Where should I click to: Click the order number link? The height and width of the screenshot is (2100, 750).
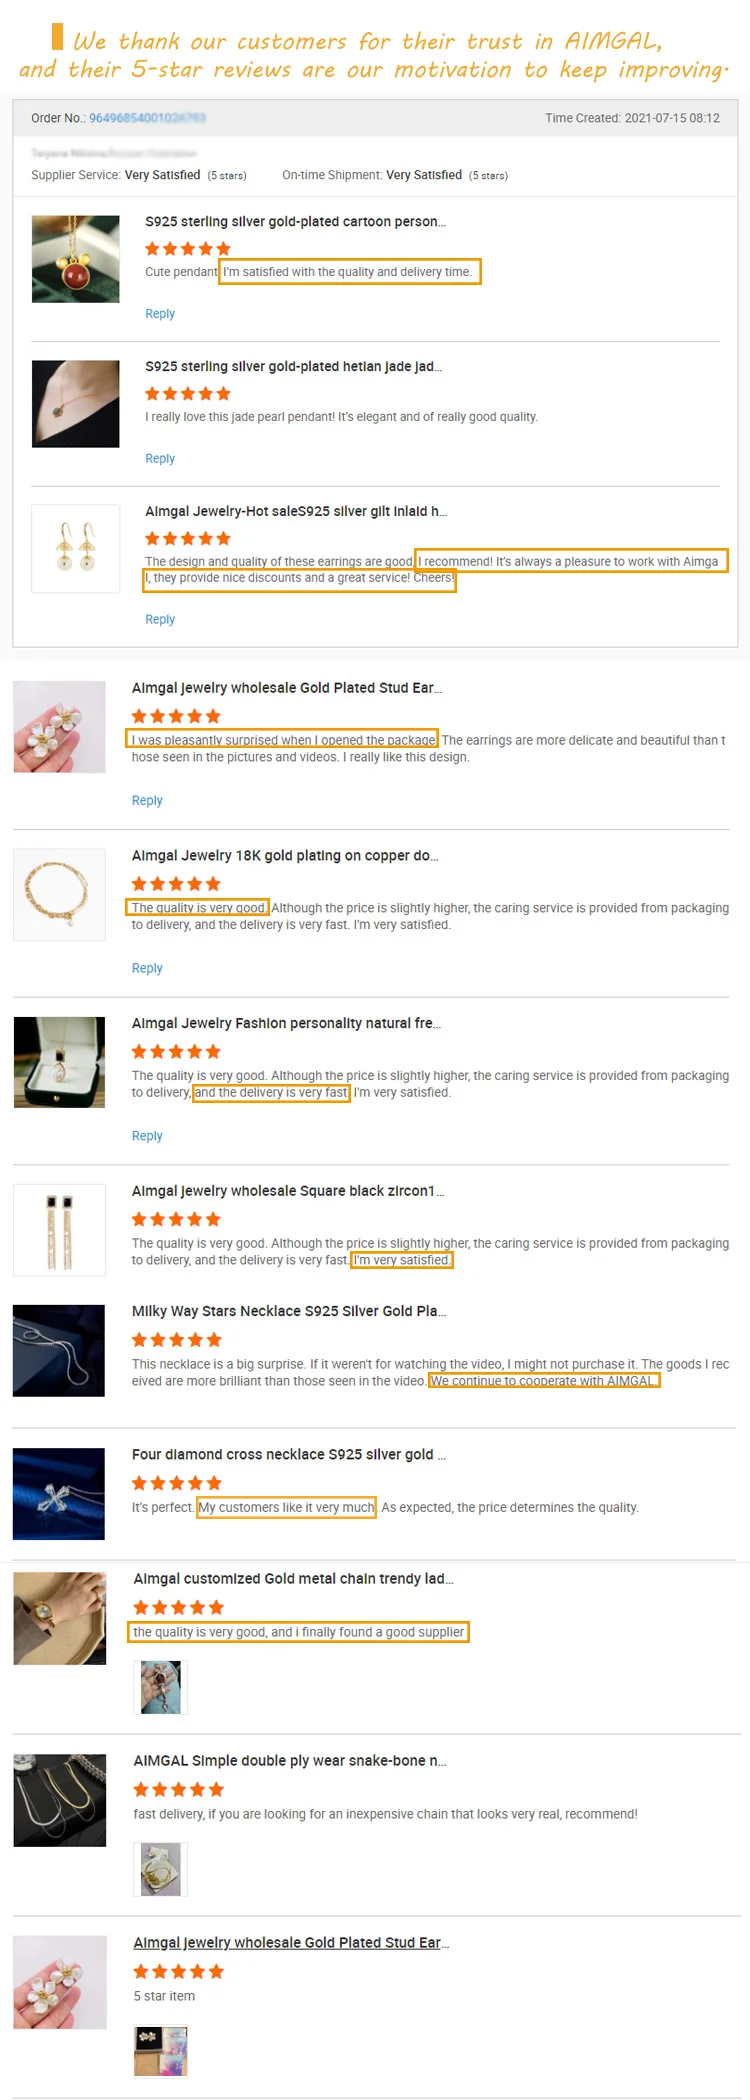[x=147, y=118]
